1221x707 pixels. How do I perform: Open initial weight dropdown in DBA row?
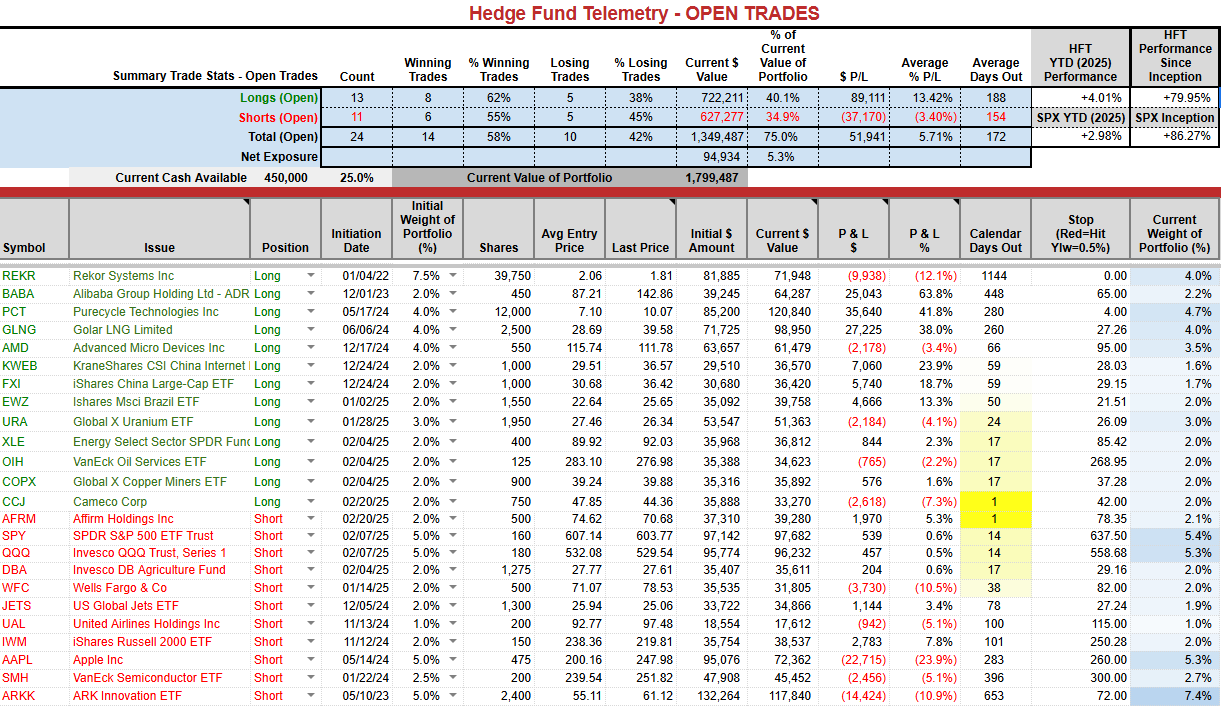pos(454,571)
